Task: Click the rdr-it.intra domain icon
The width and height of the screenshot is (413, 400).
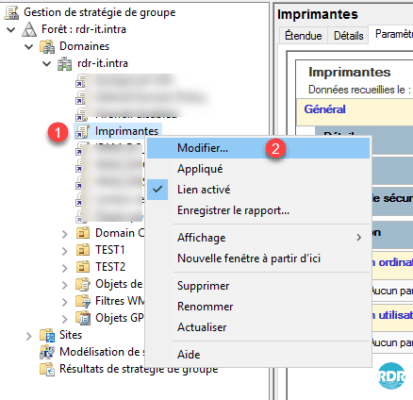Action: pyautogui.click(x=65, y=63)
